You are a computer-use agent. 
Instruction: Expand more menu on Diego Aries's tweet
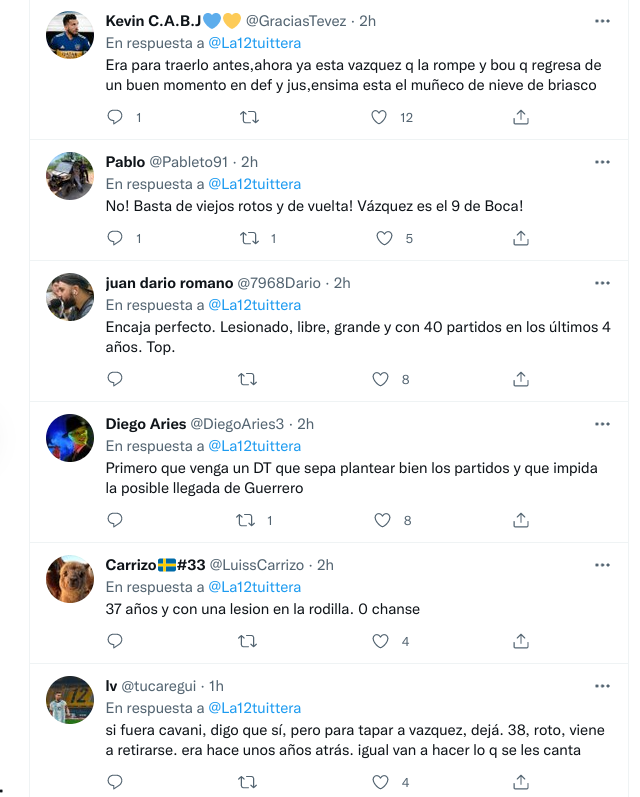click(x=602, y=424)
